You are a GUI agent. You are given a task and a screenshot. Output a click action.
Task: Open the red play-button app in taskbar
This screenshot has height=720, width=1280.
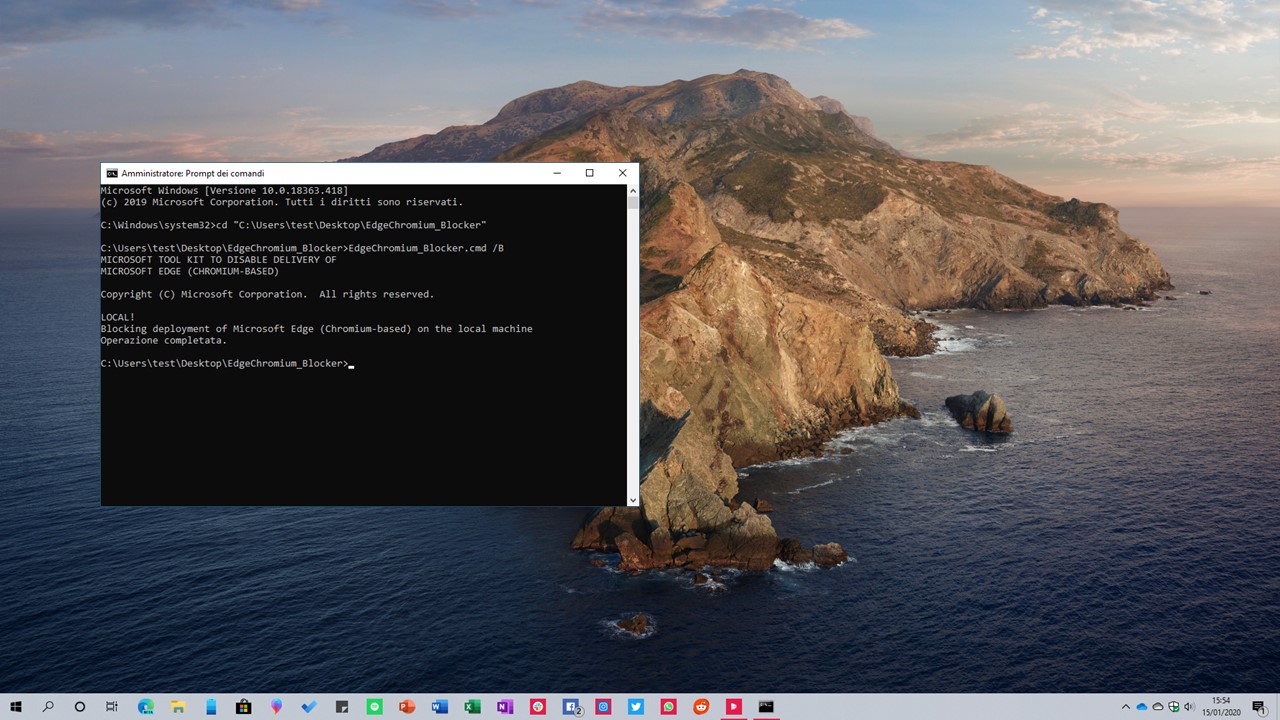pyautogui.click(x=734, y=706)
